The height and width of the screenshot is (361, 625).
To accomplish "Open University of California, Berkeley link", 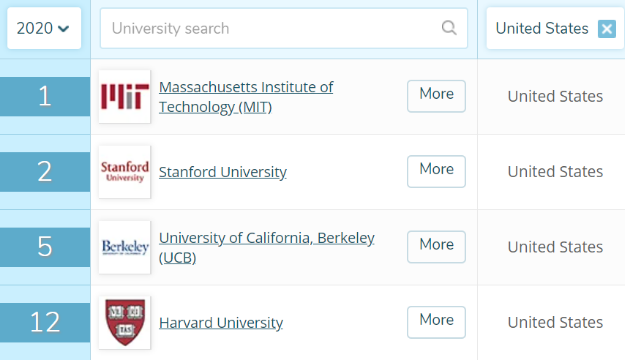I will coord(267,247).
